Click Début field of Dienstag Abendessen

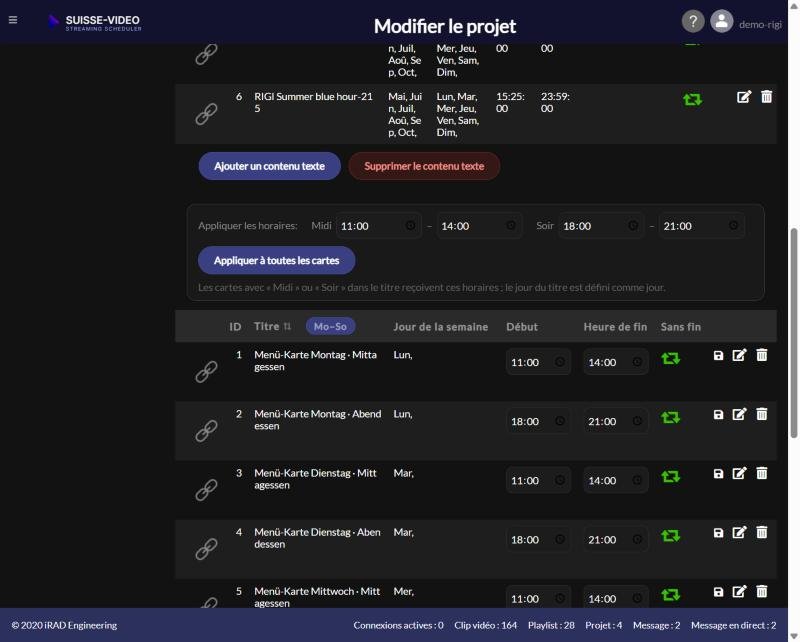click(x=538, y=539)
